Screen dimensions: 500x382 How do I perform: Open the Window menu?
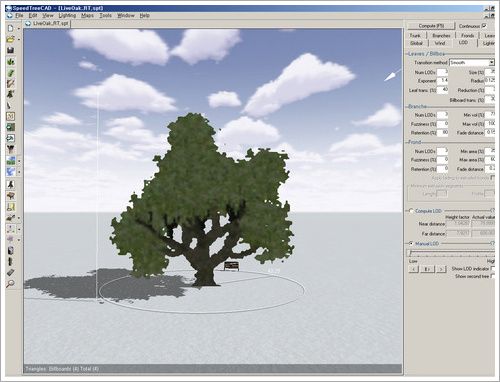(126, 15)
